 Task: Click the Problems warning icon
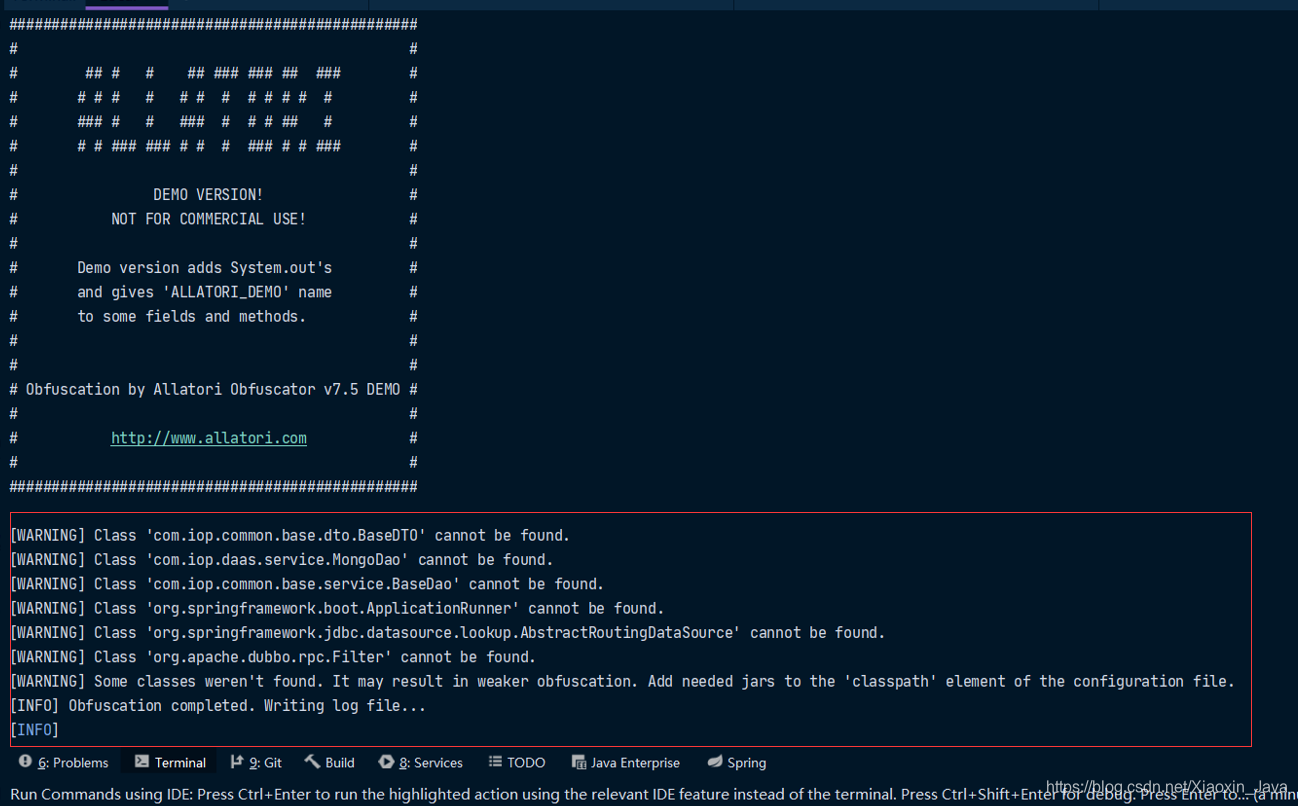tap(25, 761)
